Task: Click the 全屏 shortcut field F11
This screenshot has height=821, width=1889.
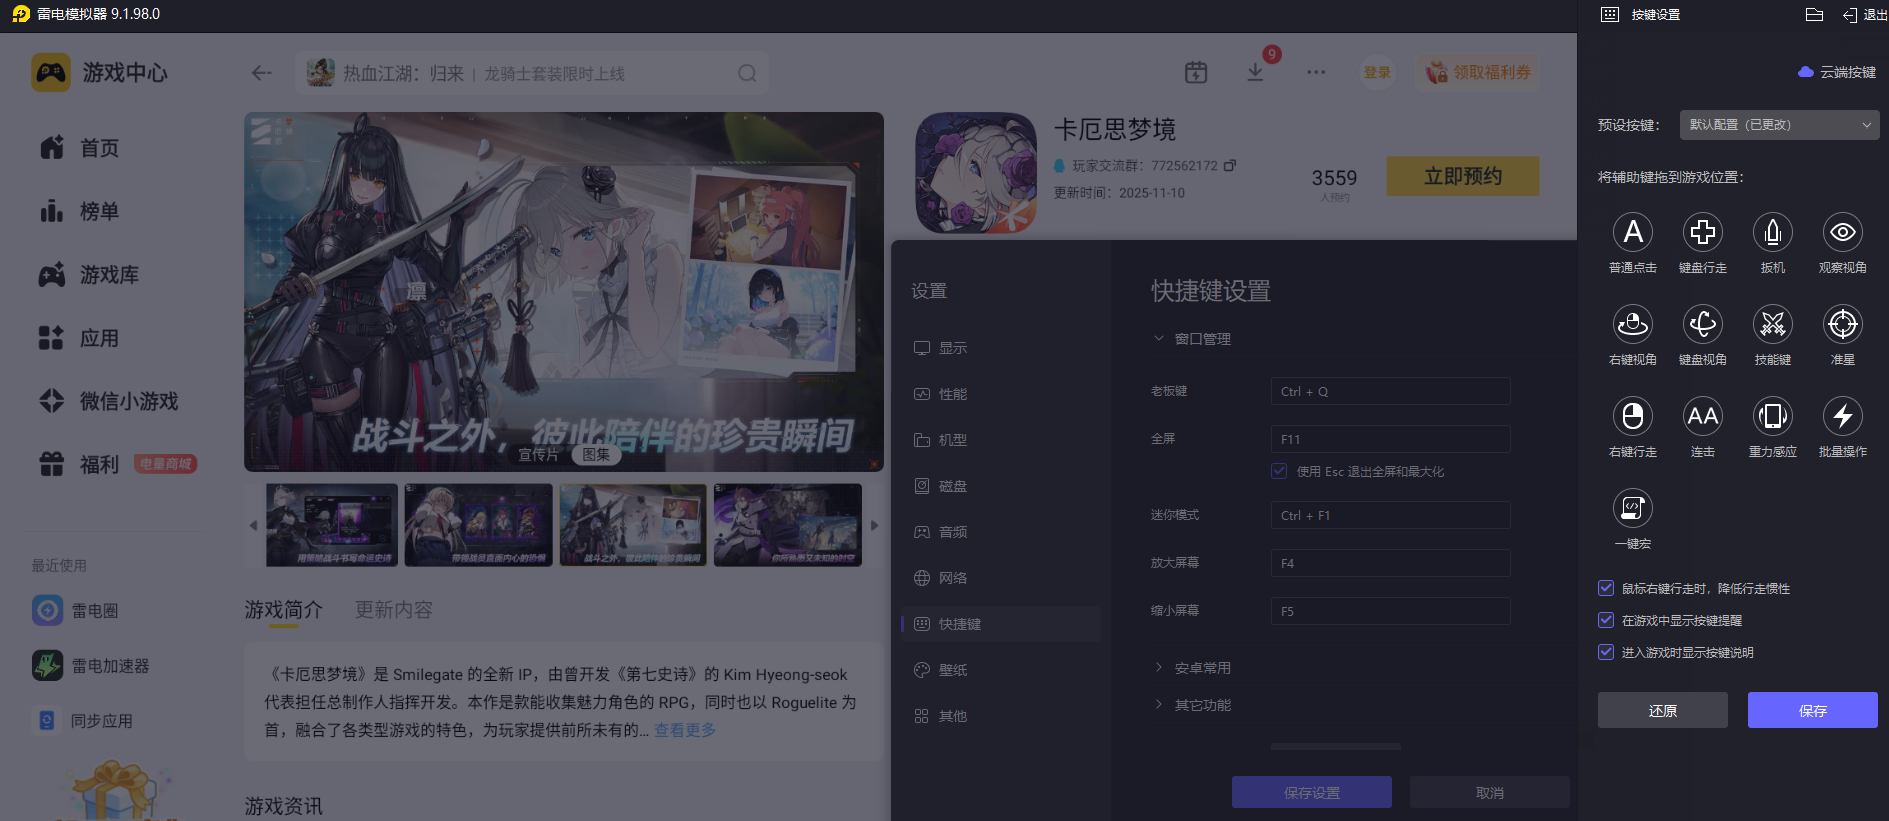Action: [x=1391, y=439]
